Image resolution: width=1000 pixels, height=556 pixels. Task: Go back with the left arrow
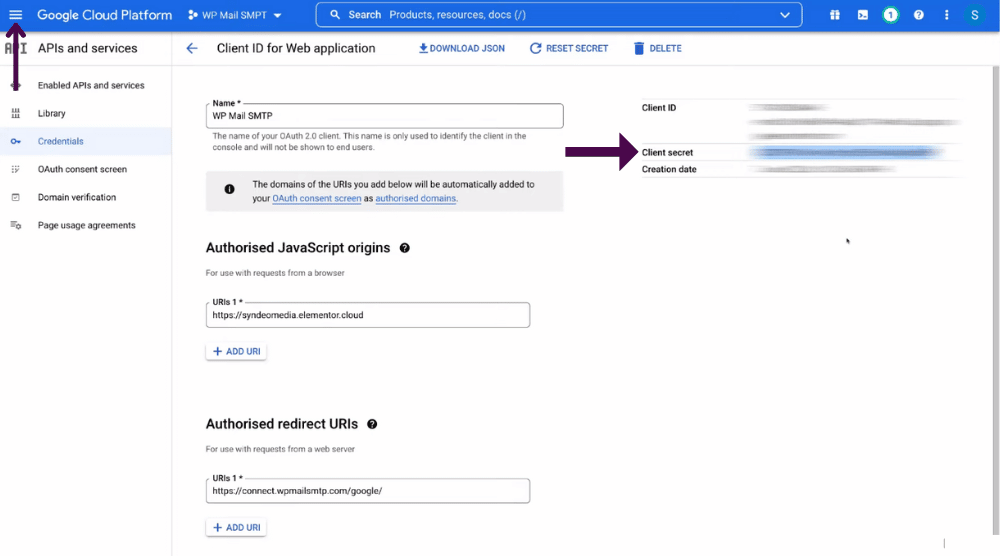click(191, 48)
